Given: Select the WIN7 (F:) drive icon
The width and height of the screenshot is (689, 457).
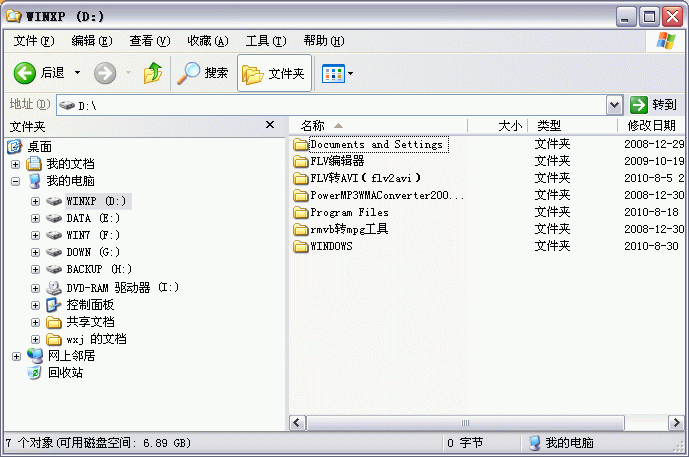Looking at the screenshot, I should coord(54,236).
